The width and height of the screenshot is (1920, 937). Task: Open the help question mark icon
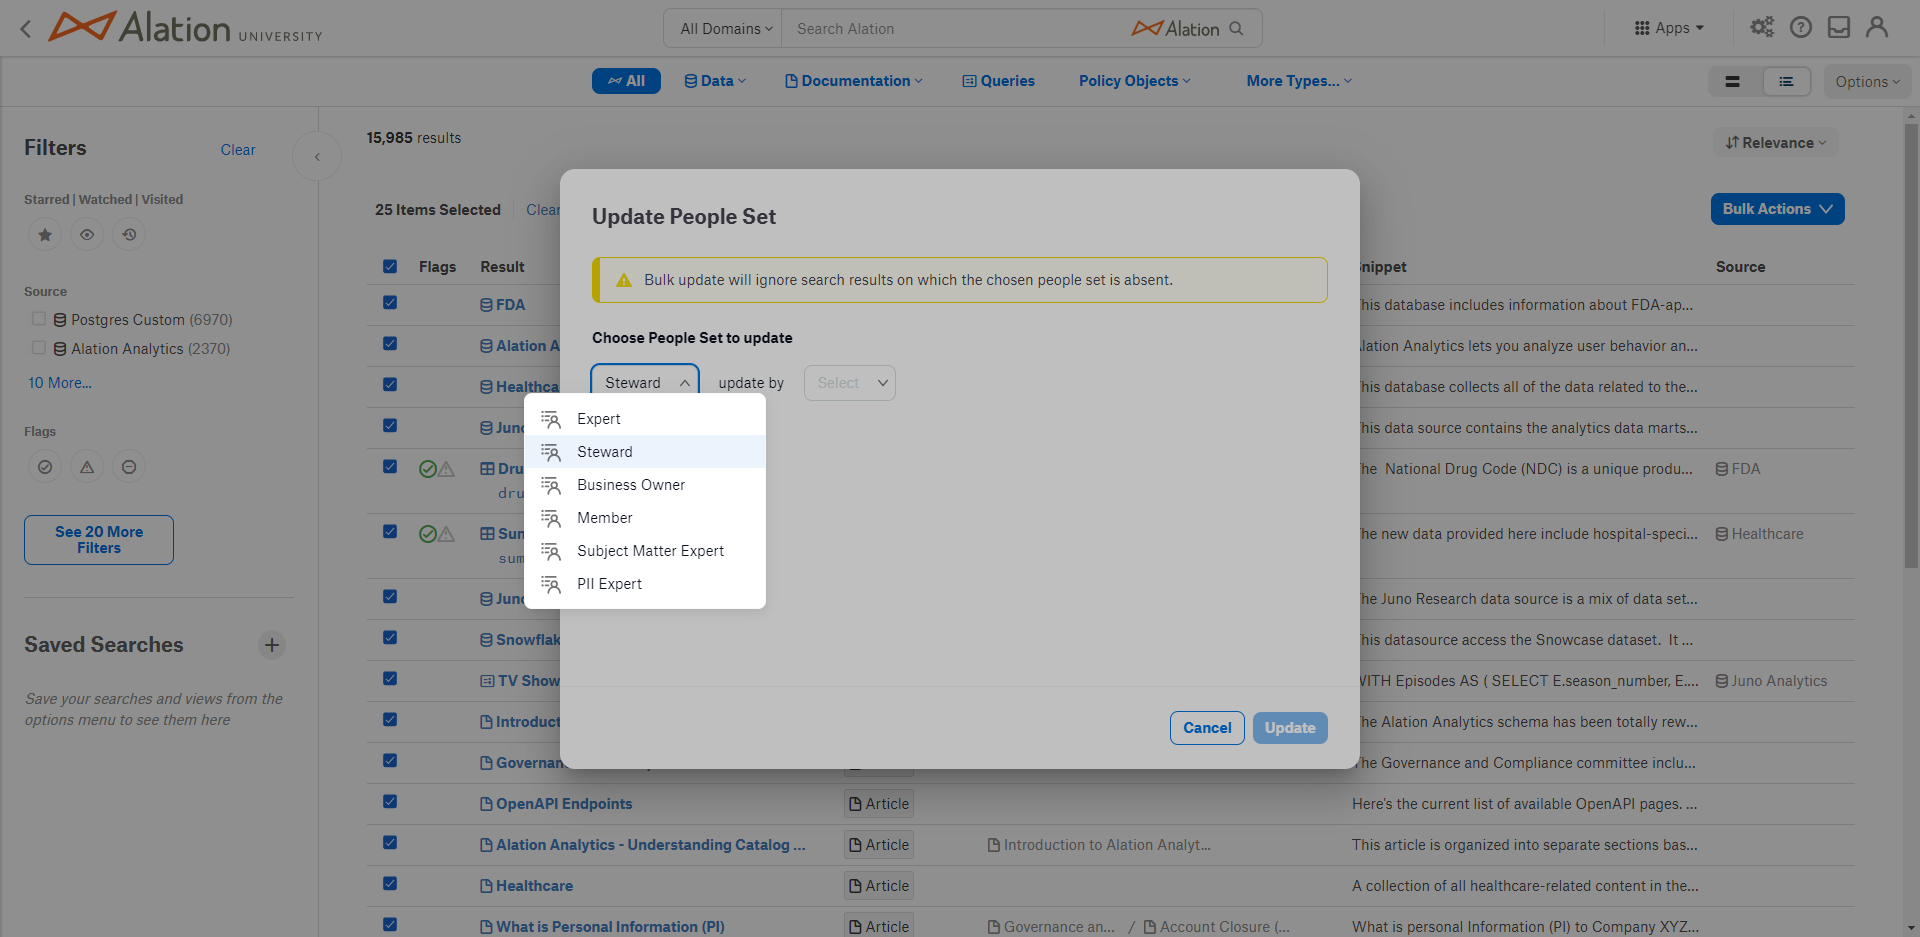1801,27
